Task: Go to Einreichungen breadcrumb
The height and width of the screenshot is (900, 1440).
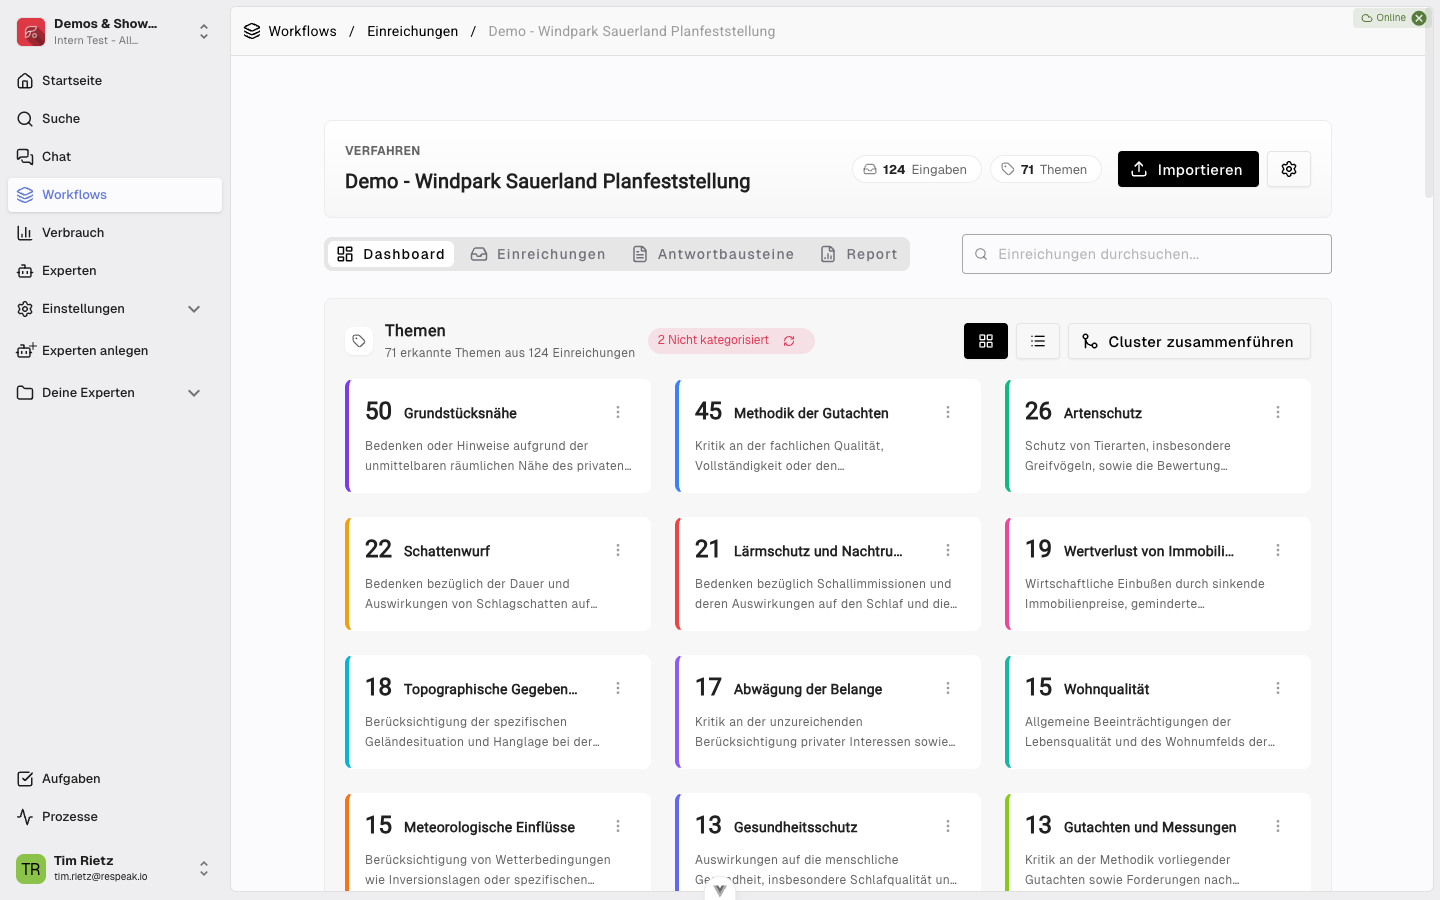Action: (412, 31)
